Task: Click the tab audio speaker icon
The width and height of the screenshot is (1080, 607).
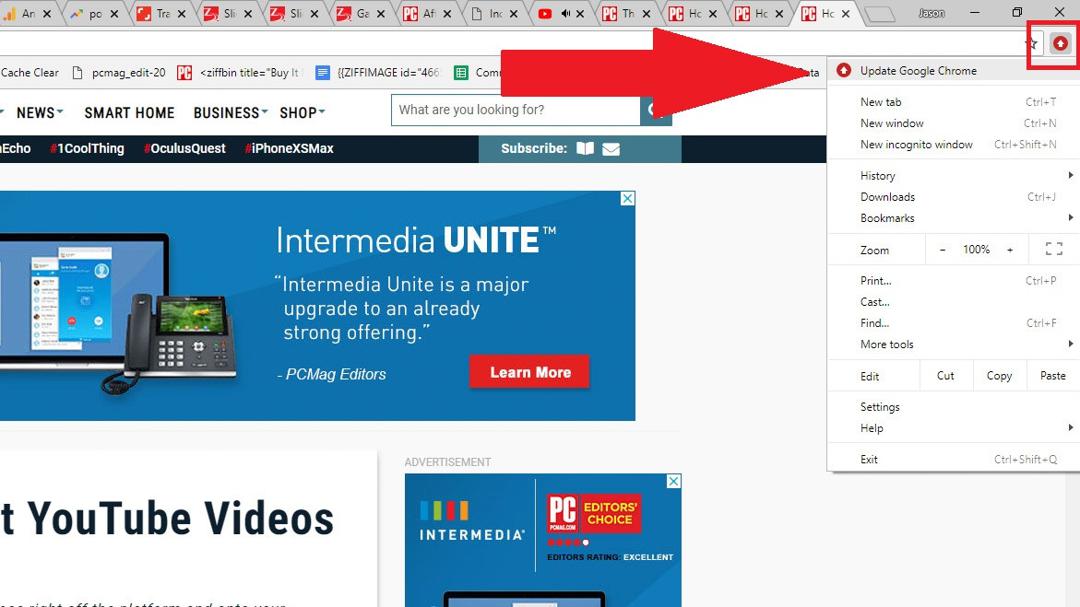Action: [565, 14]
